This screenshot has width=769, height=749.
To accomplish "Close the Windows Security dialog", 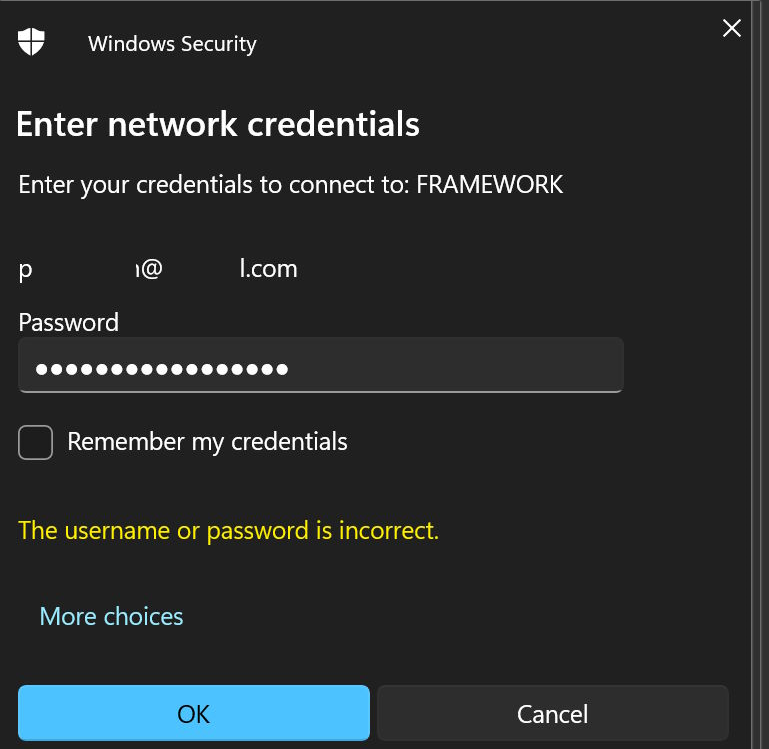I will point(732,28).
